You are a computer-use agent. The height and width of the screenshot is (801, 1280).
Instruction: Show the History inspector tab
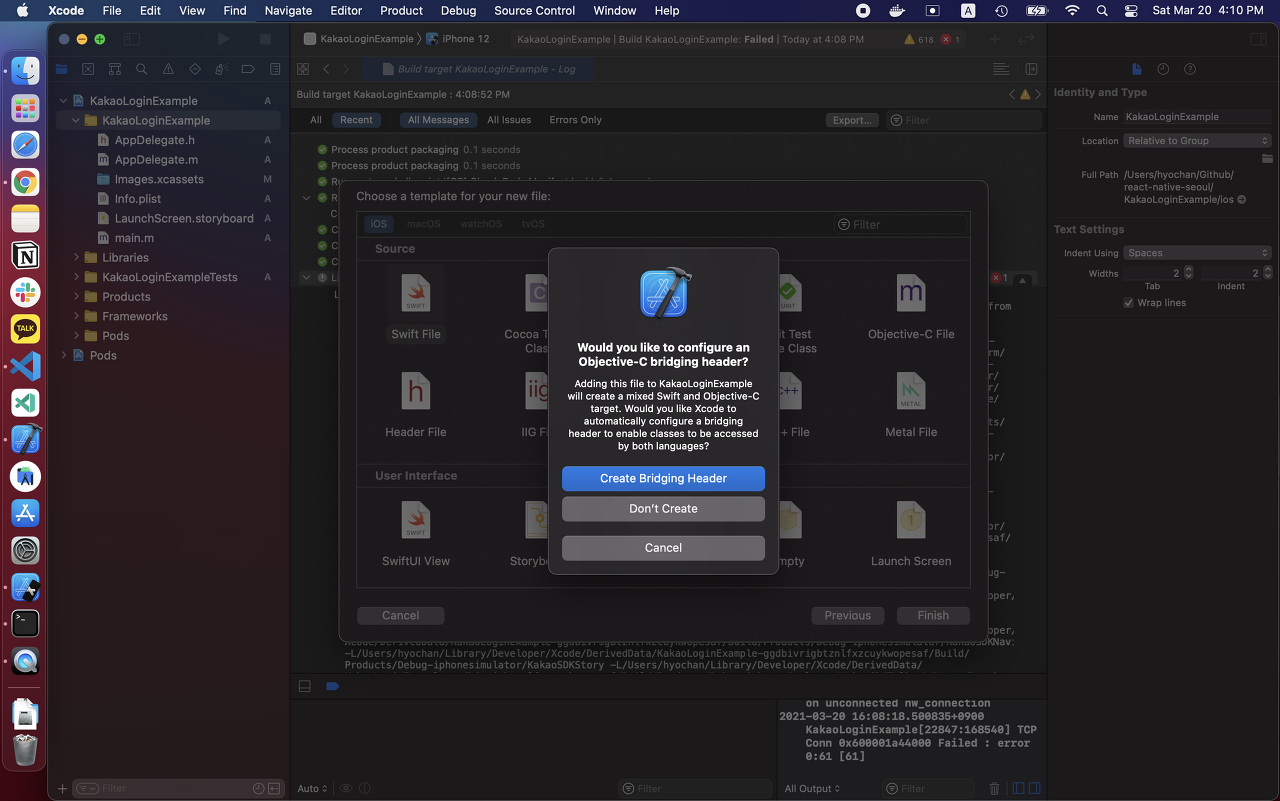click(x=1163, y=69)
